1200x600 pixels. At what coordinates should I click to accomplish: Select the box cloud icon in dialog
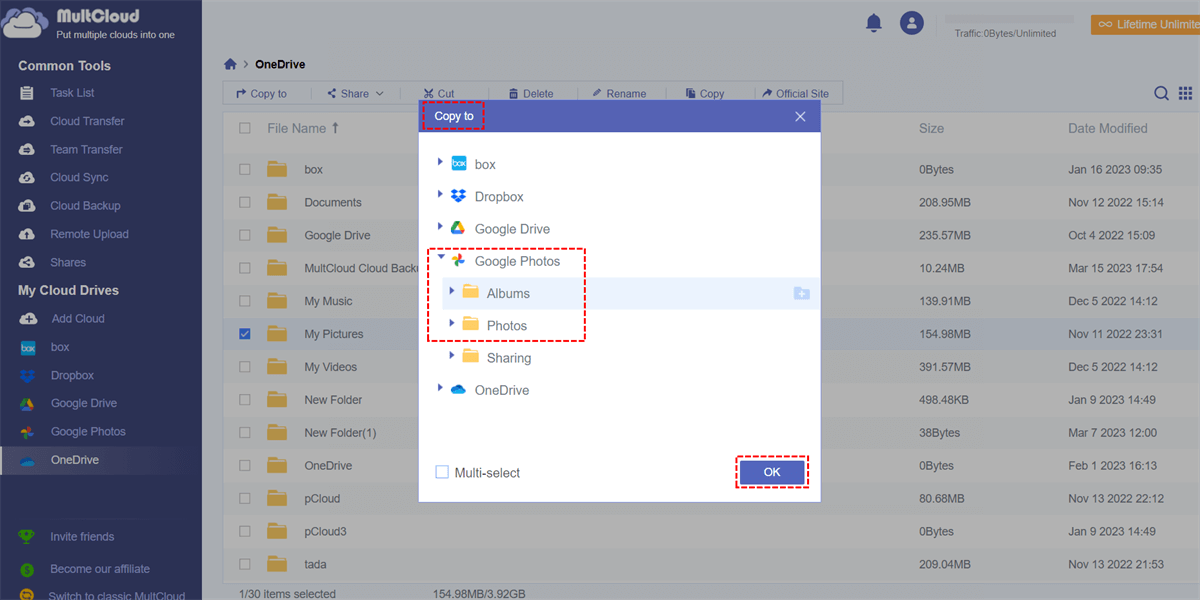point(459,164)
